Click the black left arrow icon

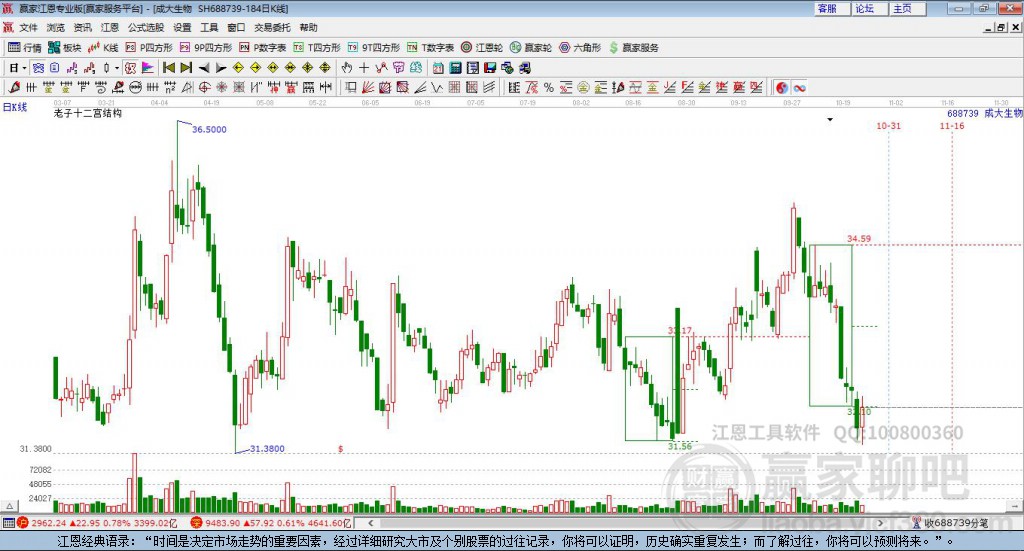(203, 68)
